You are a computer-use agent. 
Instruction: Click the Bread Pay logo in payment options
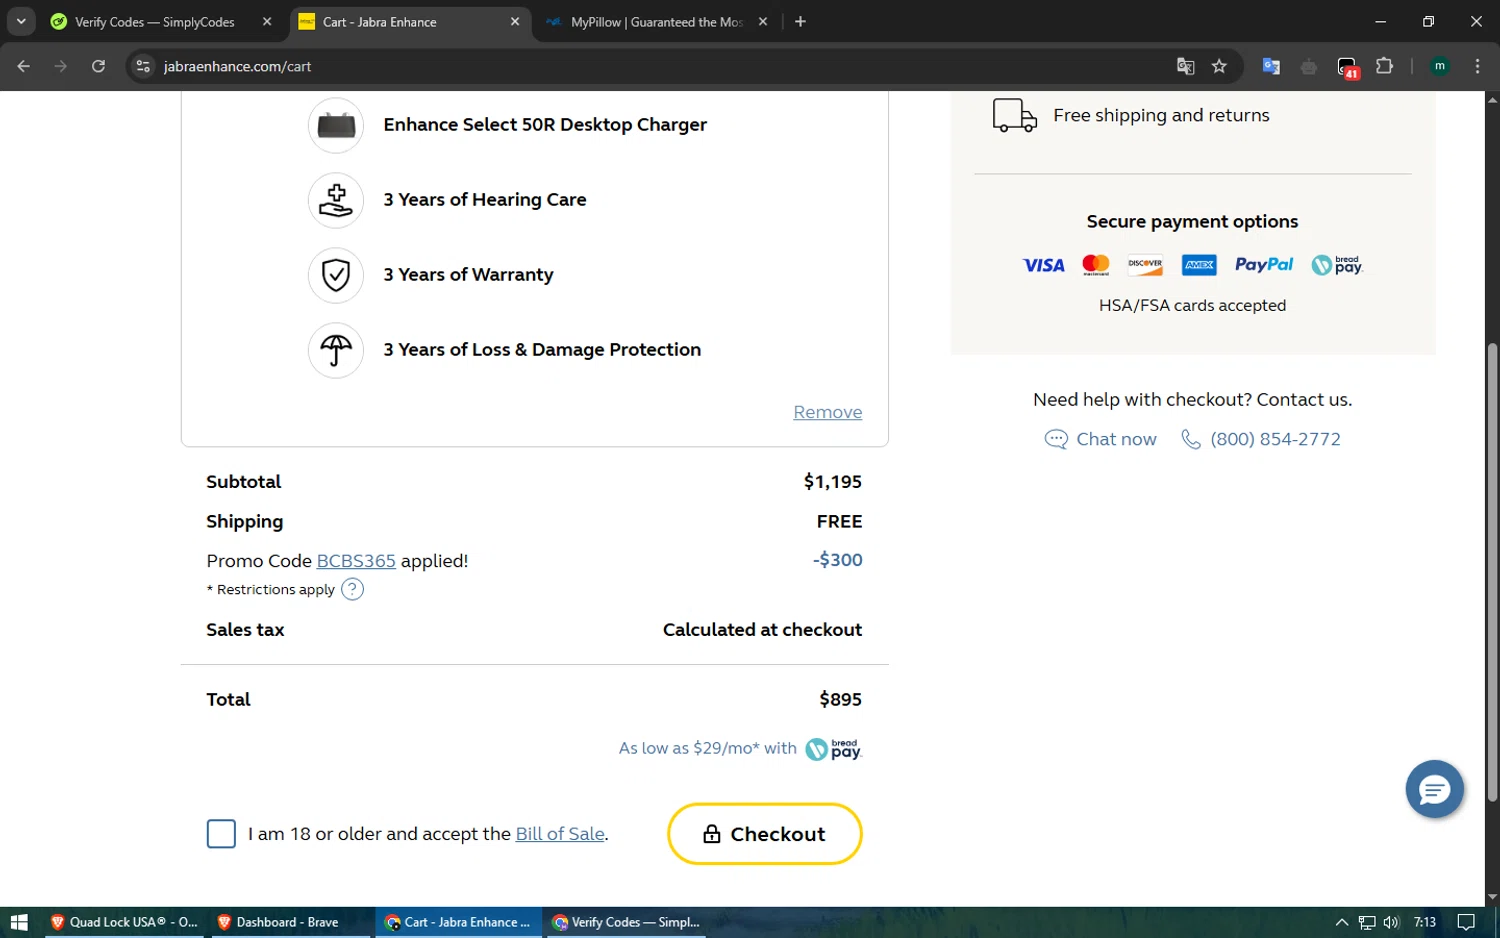1337,265
